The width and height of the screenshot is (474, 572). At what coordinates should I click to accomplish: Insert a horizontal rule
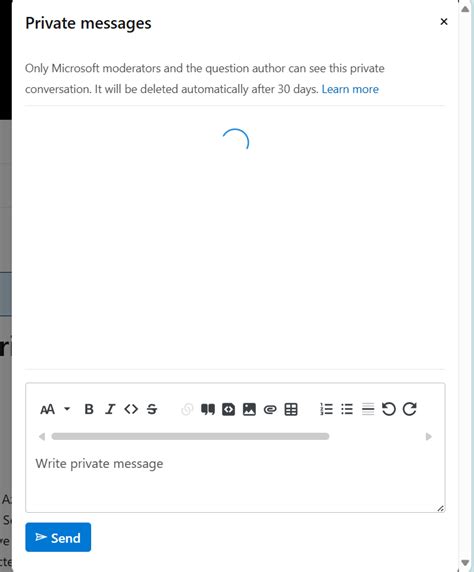click(368, 409)
